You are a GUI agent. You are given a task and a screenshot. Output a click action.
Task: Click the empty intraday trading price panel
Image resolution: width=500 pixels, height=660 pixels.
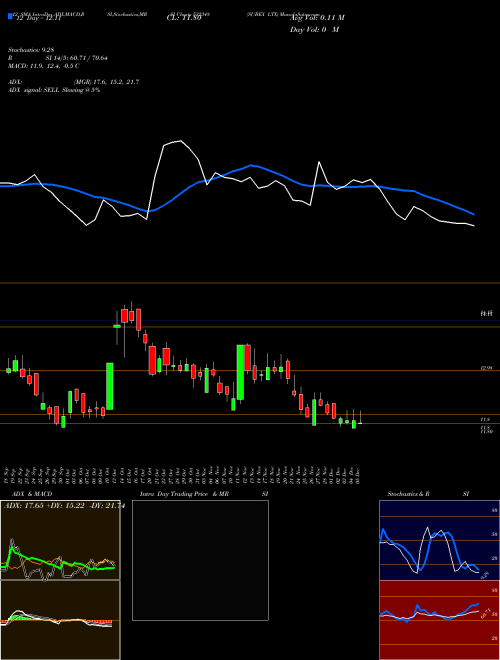(200, 560)
